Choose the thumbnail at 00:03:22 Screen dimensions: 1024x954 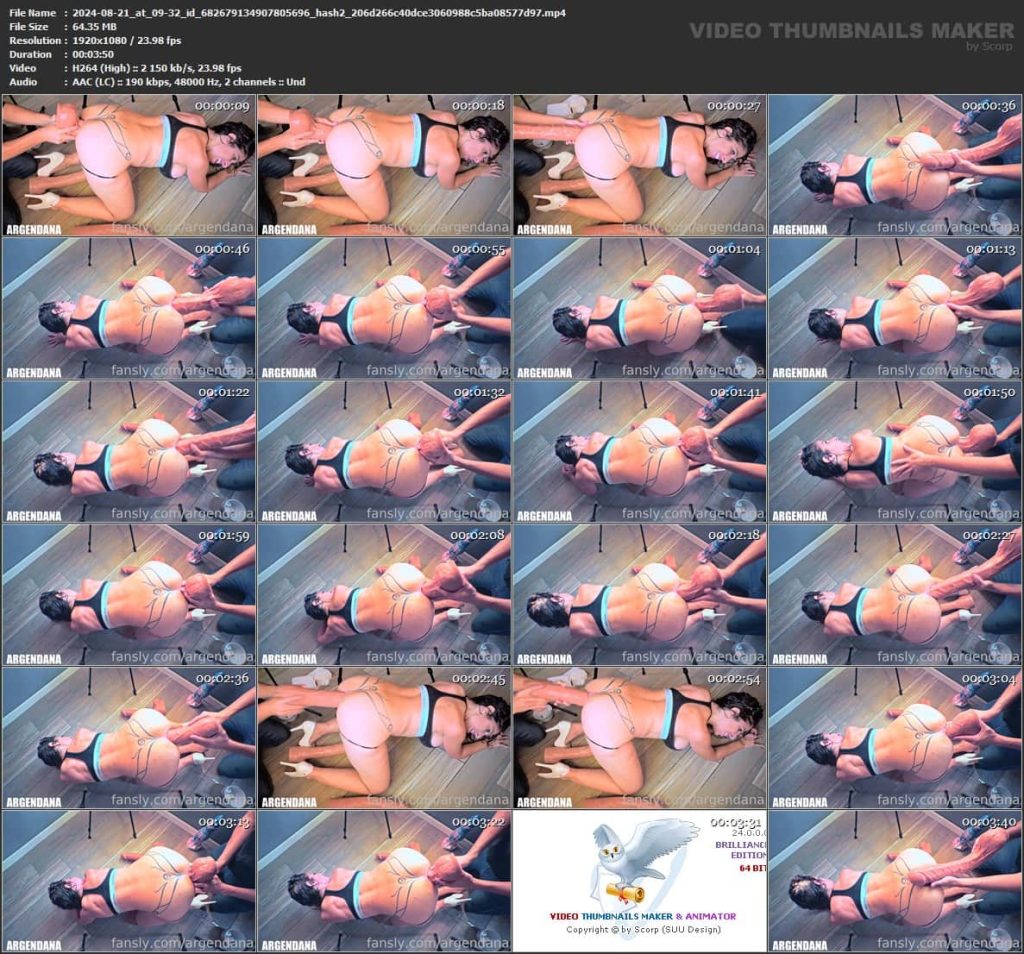384,881
